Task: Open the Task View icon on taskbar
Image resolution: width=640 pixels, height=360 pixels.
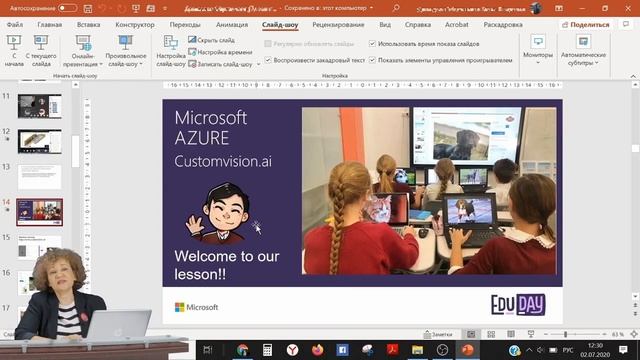Action: click(x=208, y=350)
